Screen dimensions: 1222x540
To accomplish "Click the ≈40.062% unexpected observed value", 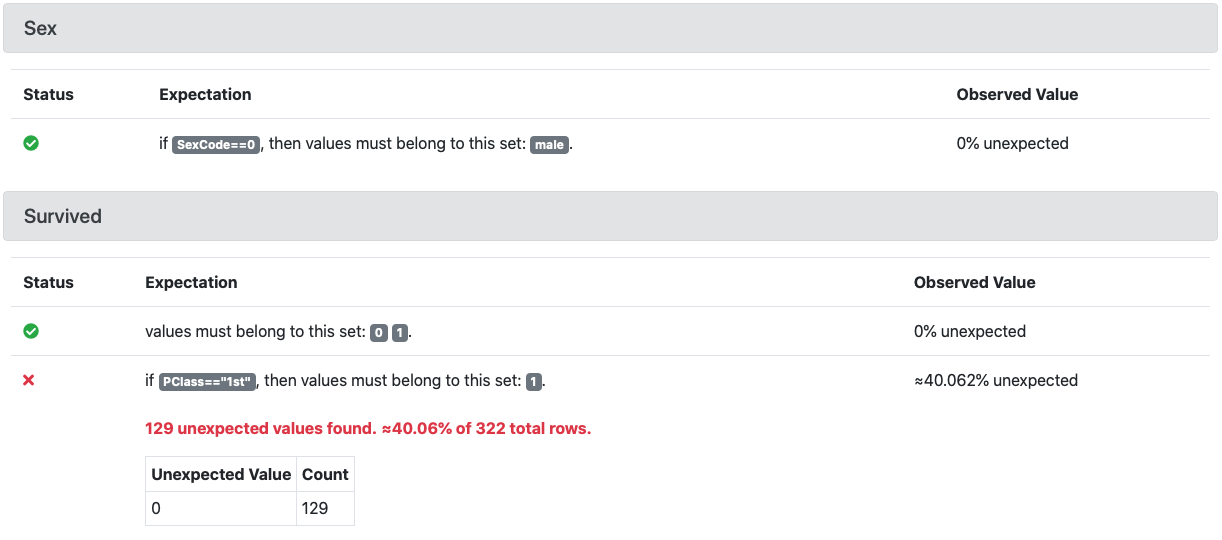I will click(995, 380).
